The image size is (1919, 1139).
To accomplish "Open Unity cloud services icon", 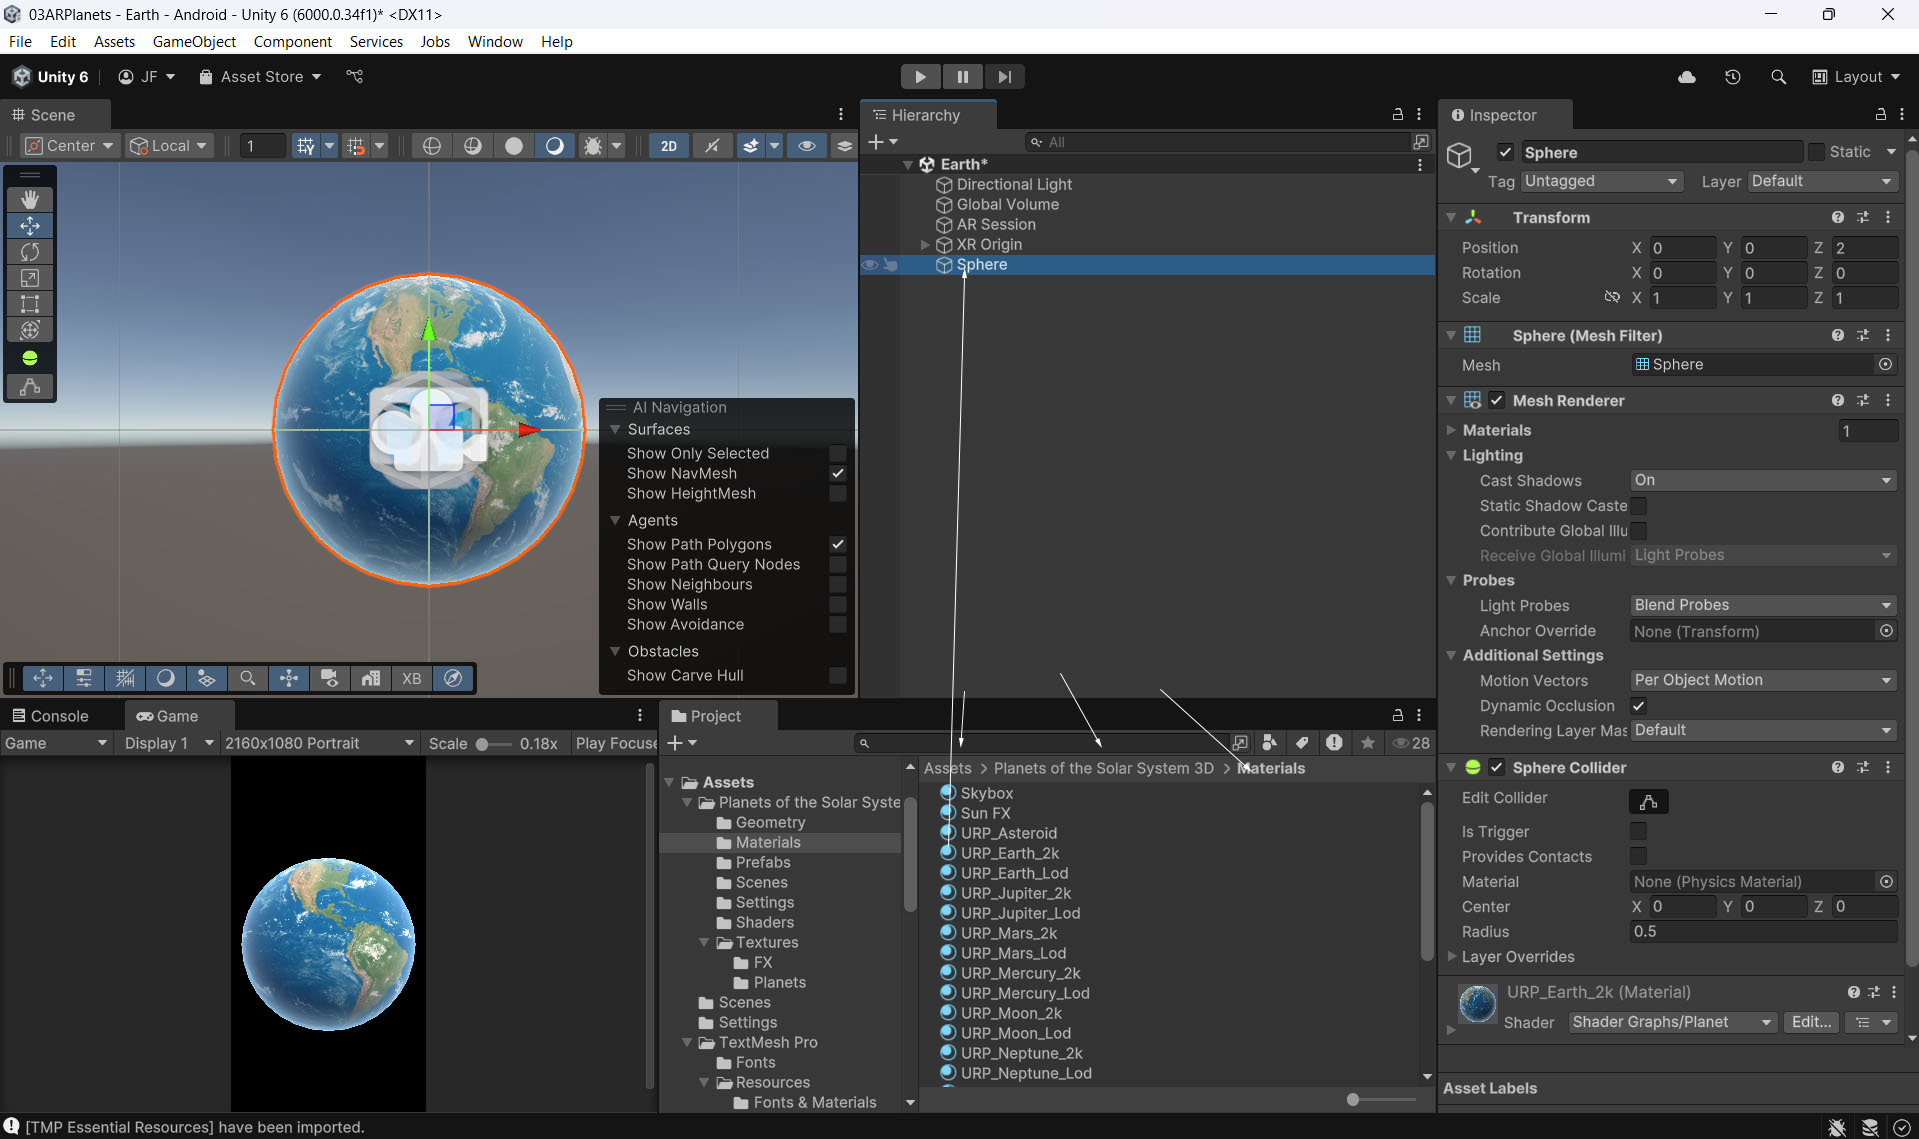I will [x=1686, y=77].
